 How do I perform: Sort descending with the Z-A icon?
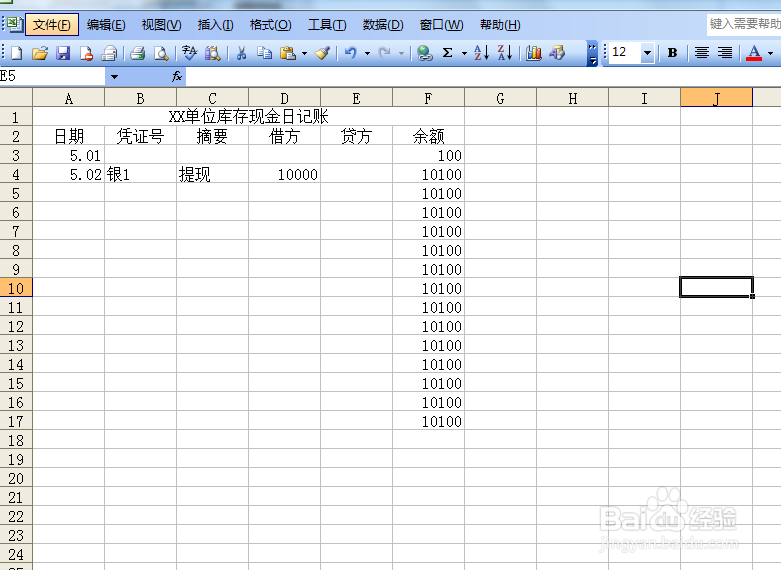(505, 53)
